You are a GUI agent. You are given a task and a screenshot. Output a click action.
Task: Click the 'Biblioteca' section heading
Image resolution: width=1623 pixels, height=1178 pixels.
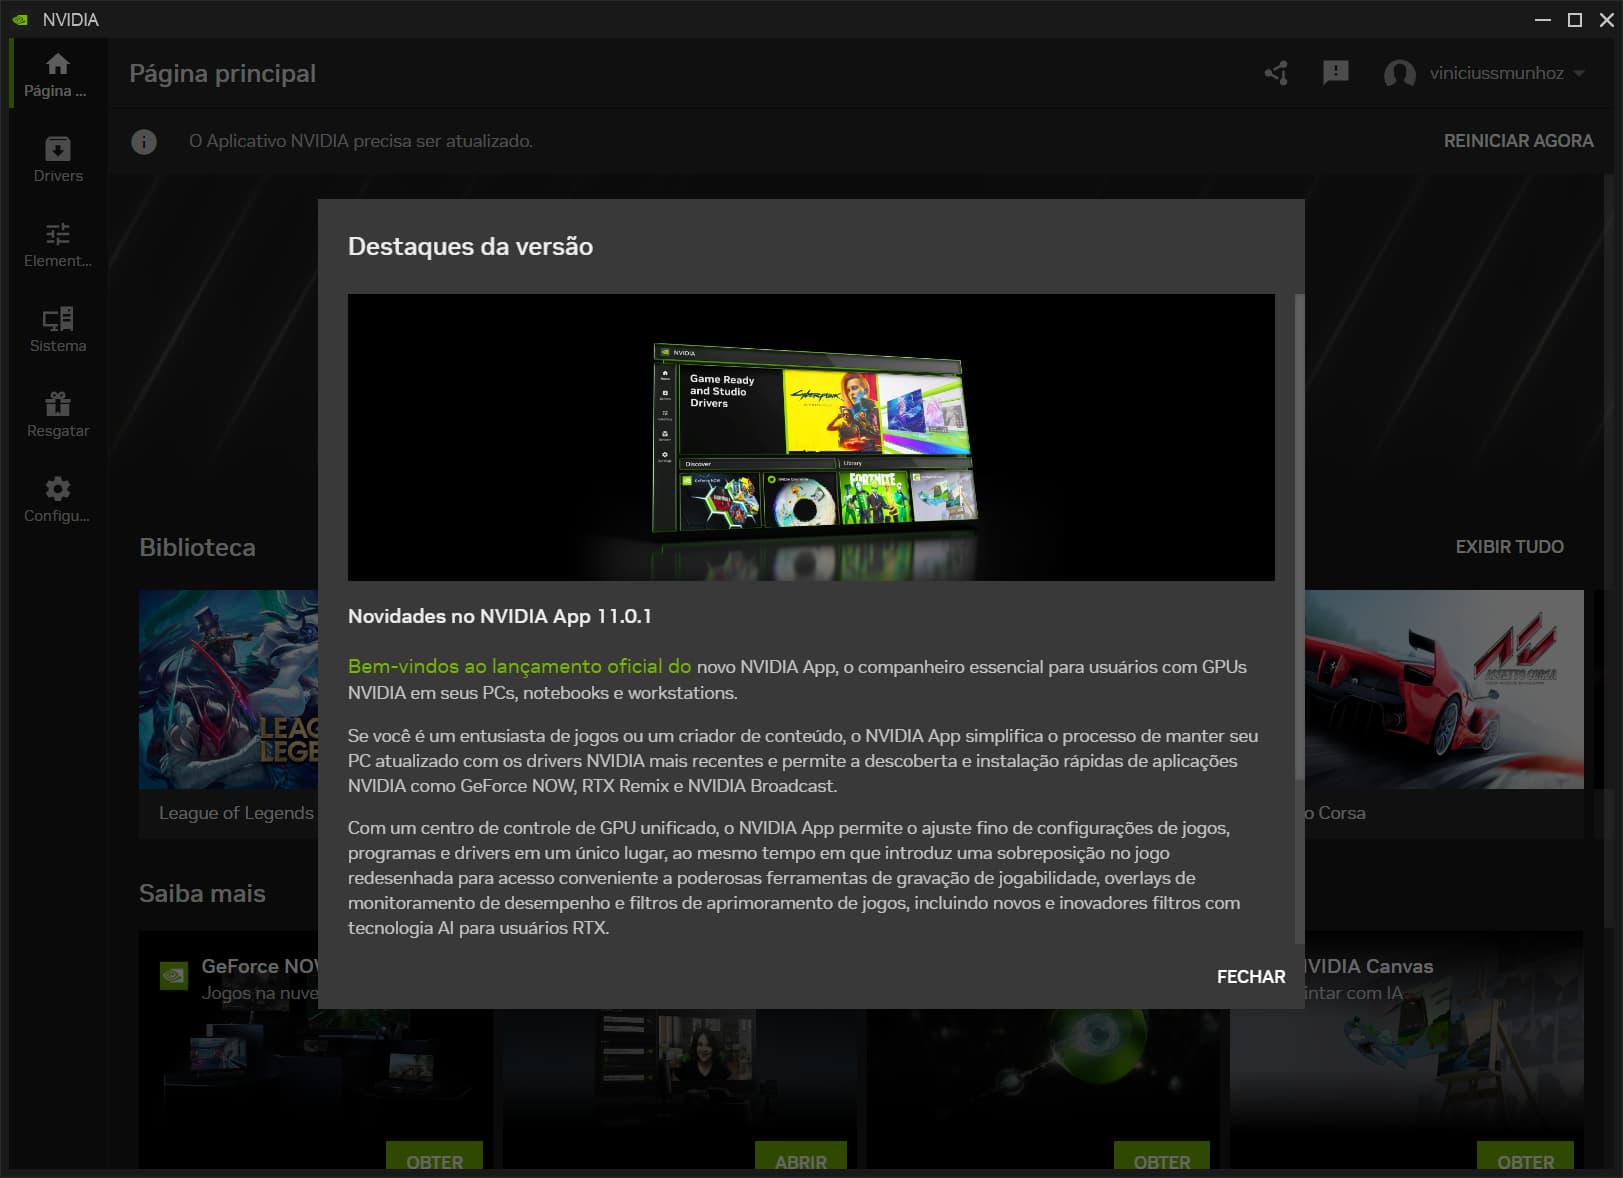[197, 547]
